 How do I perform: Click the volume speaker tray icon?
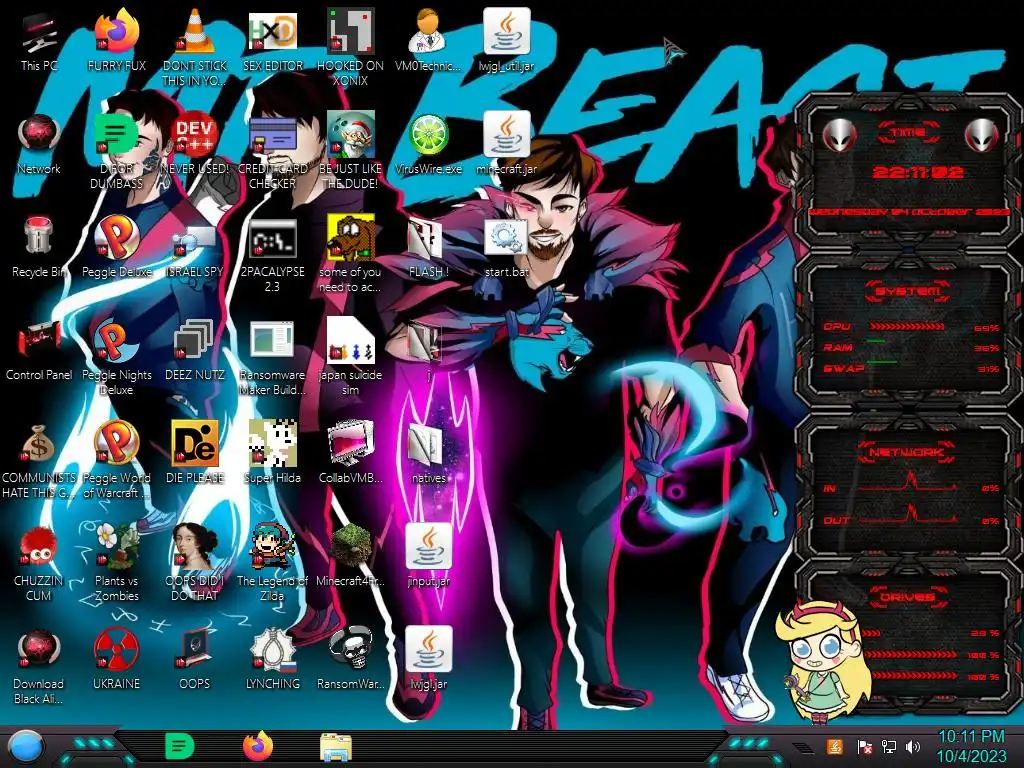pos(914,746)
